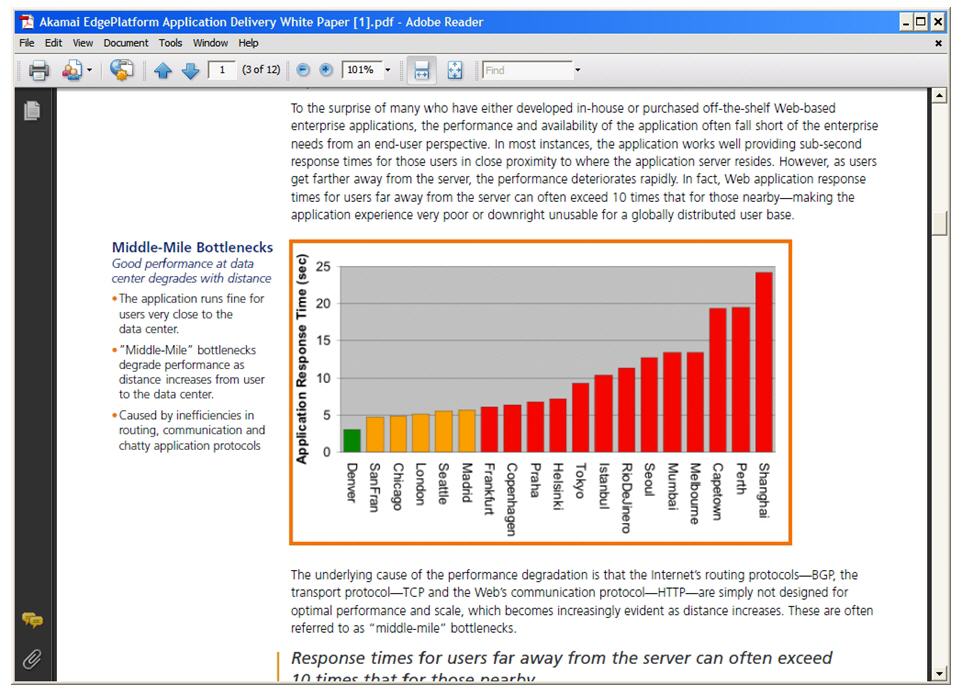Open the Find options dropdown arrow

577,70
